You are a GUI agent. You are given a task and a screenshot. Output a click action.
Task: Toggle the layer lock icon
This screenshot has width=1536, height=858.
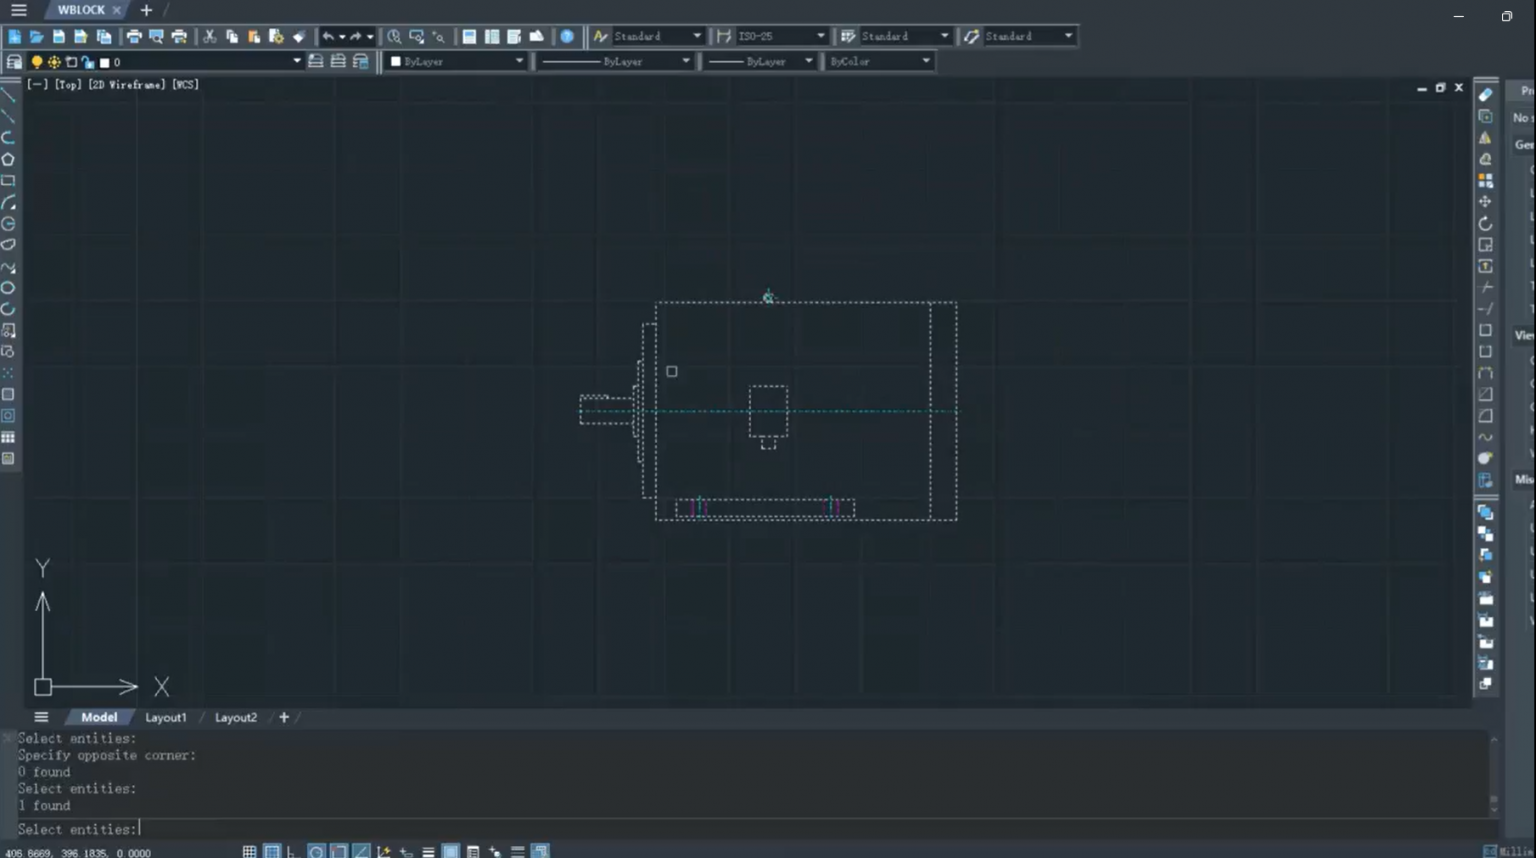pos(88,62)
